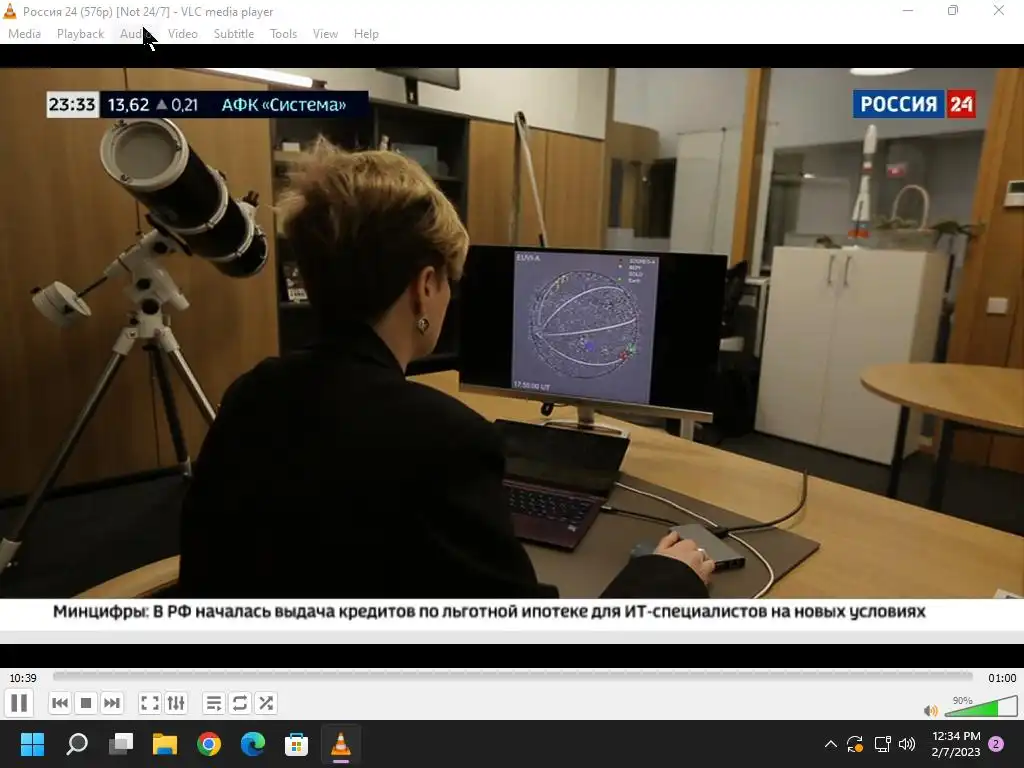Adjust the 90% volume slider
This screenshot has width=1024, height=768.
point(980,706)
